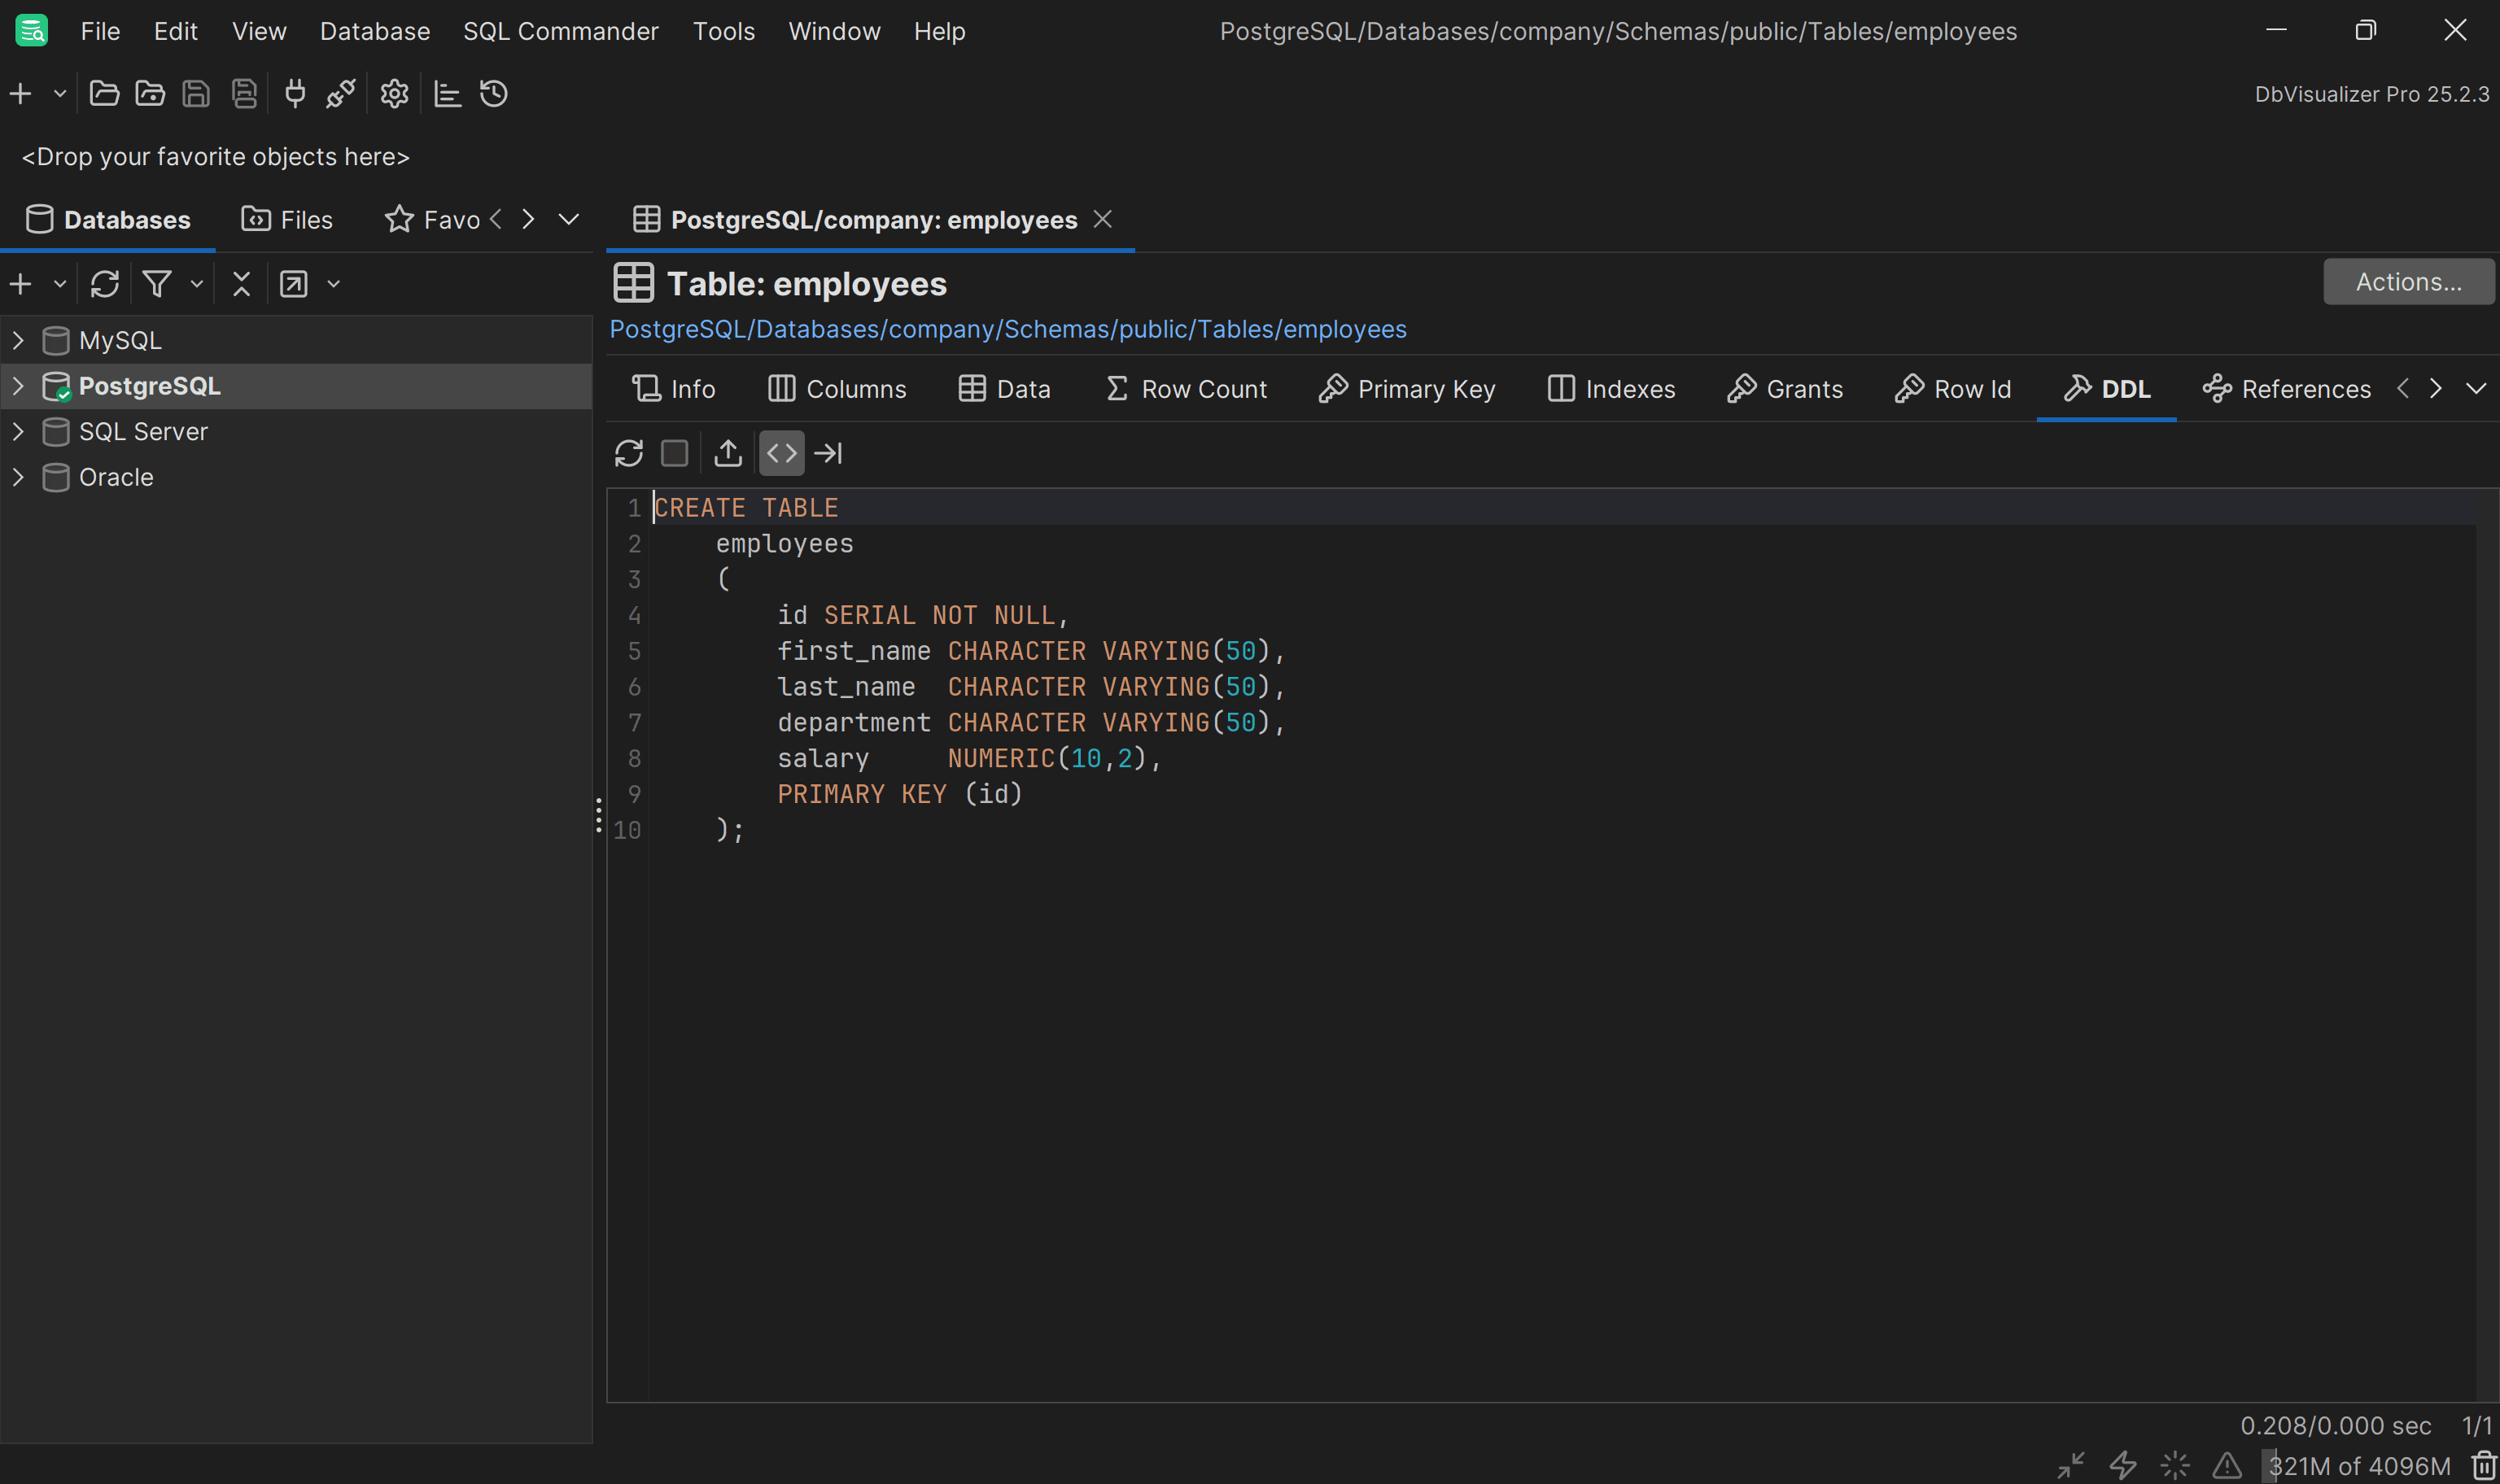The height and width of the screenshot is (1484, 2500).
Task: Click the arrow-to-bar icon in DDL toolbar
Action: point(828,454)
